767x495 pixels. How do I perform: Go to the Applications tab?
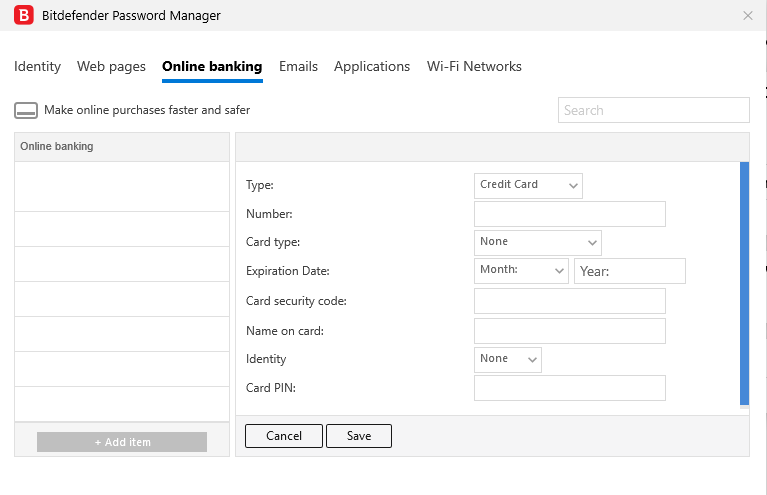click(x=372, y=67)
